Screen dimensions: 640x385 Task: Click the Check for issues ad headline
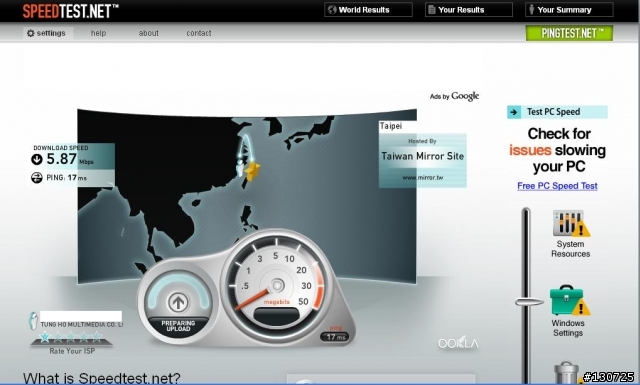click(x=558, y=150)
